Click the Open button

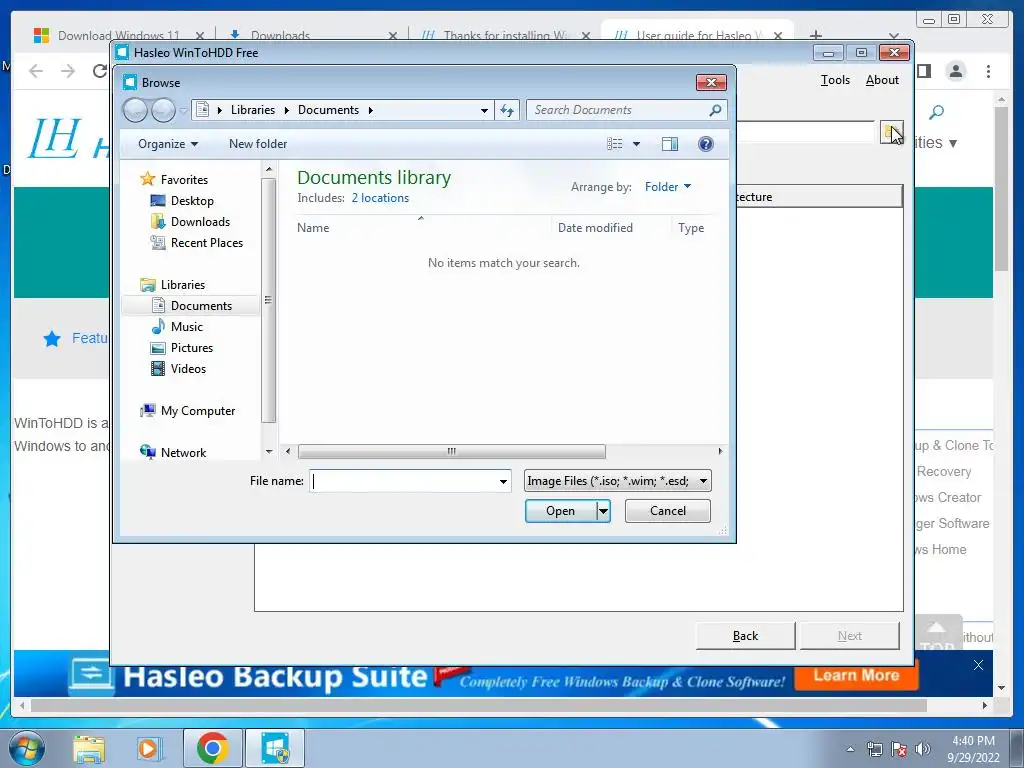click(561, 511)
